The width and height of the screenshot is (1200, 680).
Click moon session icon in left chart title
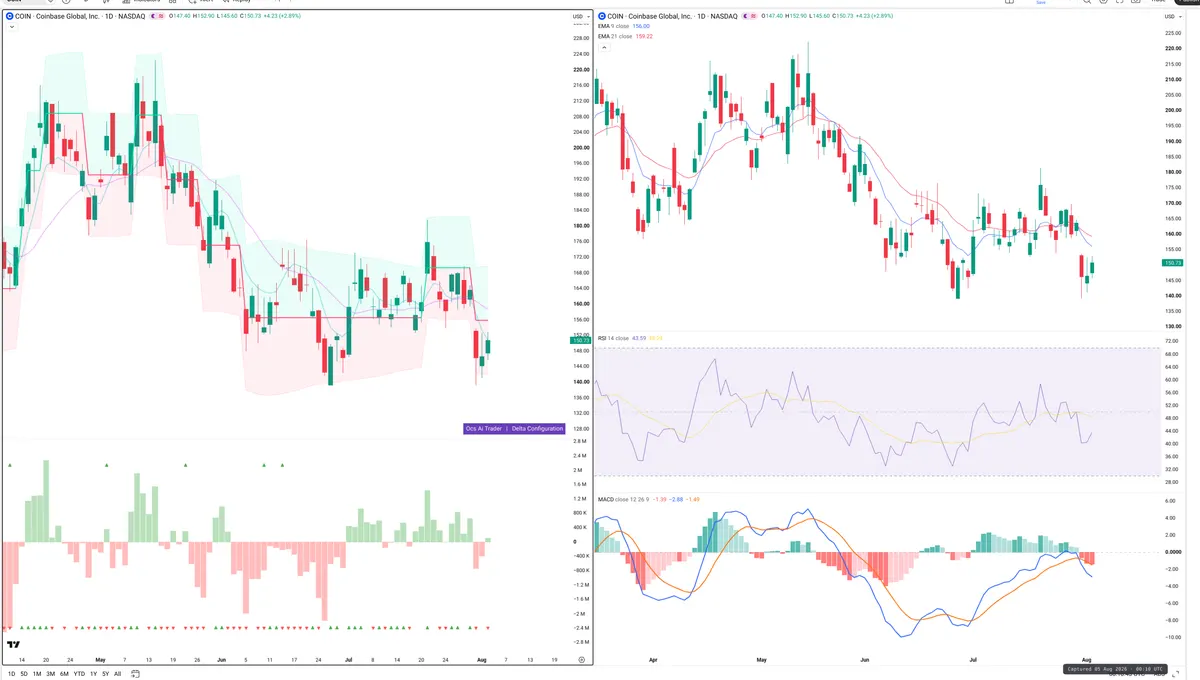[x=153, y=16]
